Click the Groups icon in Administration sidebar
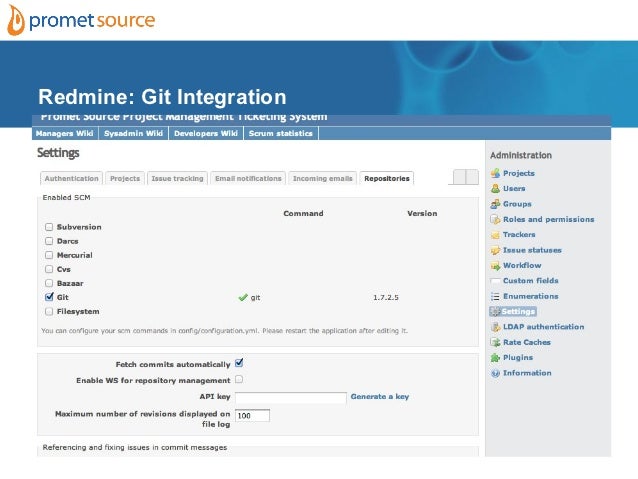This screenshot has width=638, height=479. pyautogui.click(x=495, y=204)
